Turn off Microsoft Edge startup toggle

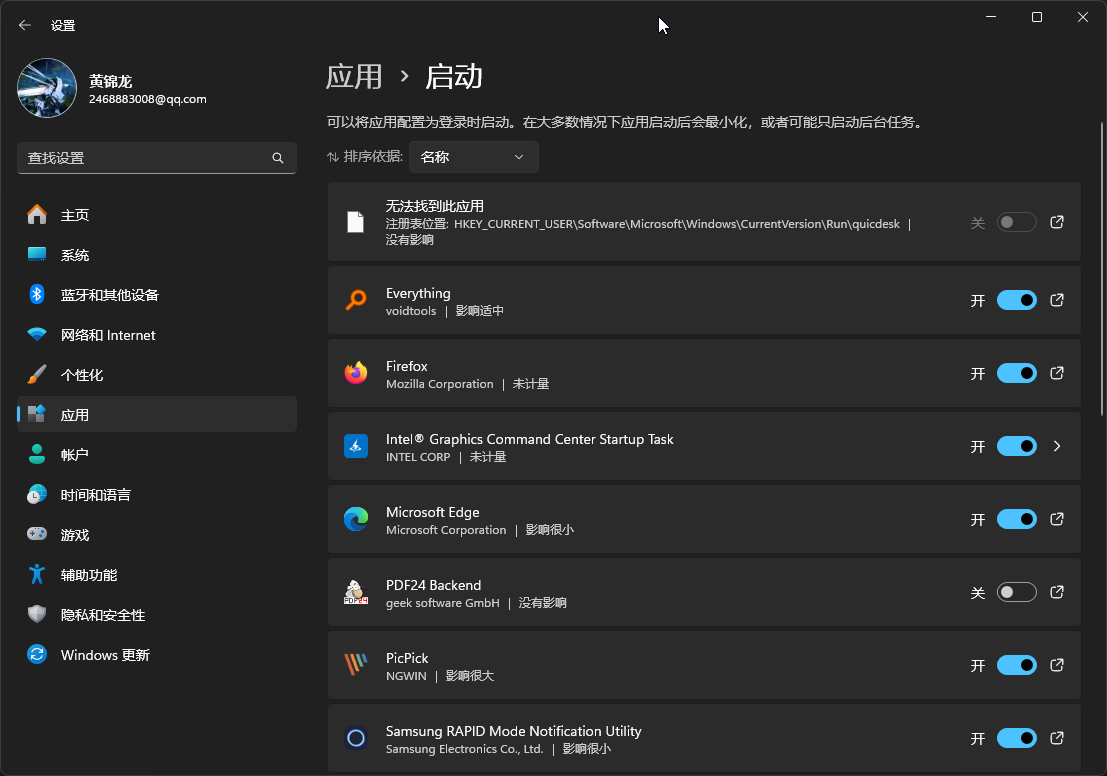click(1016, 519)
